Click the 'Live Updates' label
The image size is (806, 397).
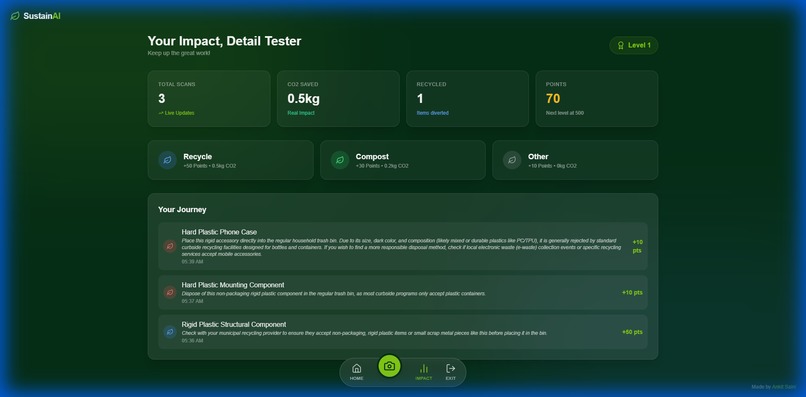(179, 113)
